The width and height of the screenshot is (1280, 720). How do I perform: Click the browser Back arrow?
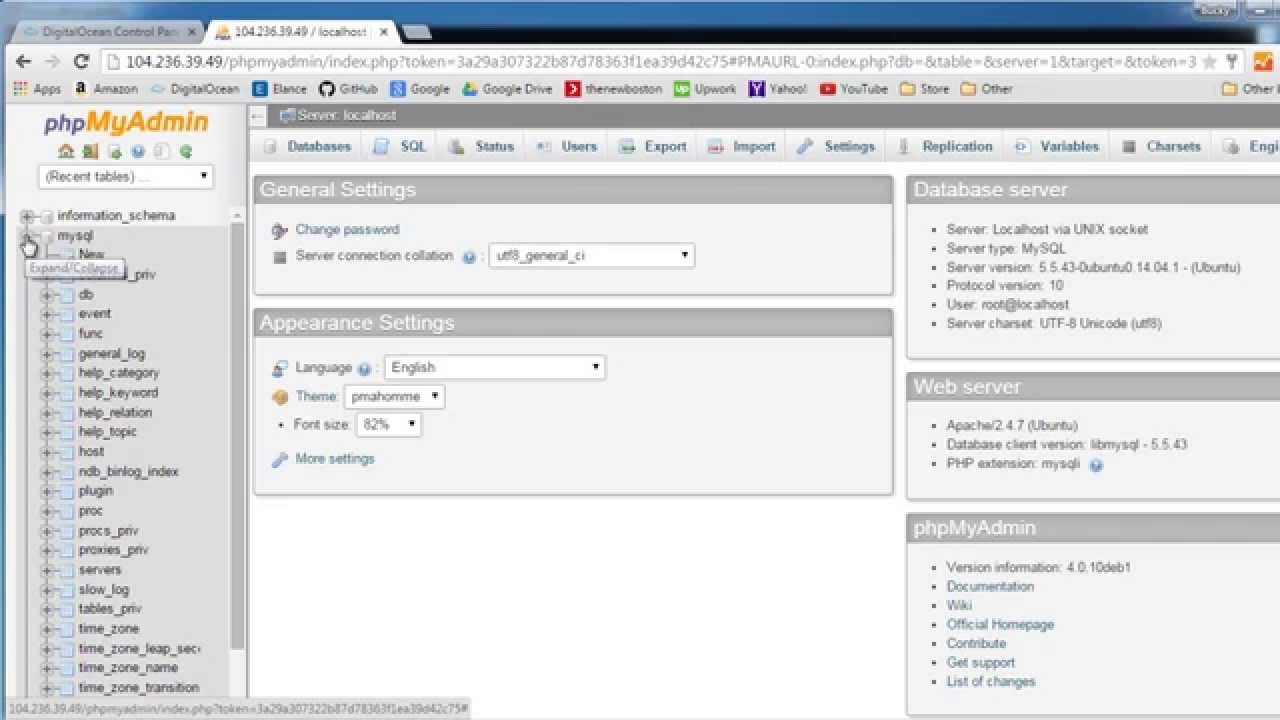coord(23,62)
